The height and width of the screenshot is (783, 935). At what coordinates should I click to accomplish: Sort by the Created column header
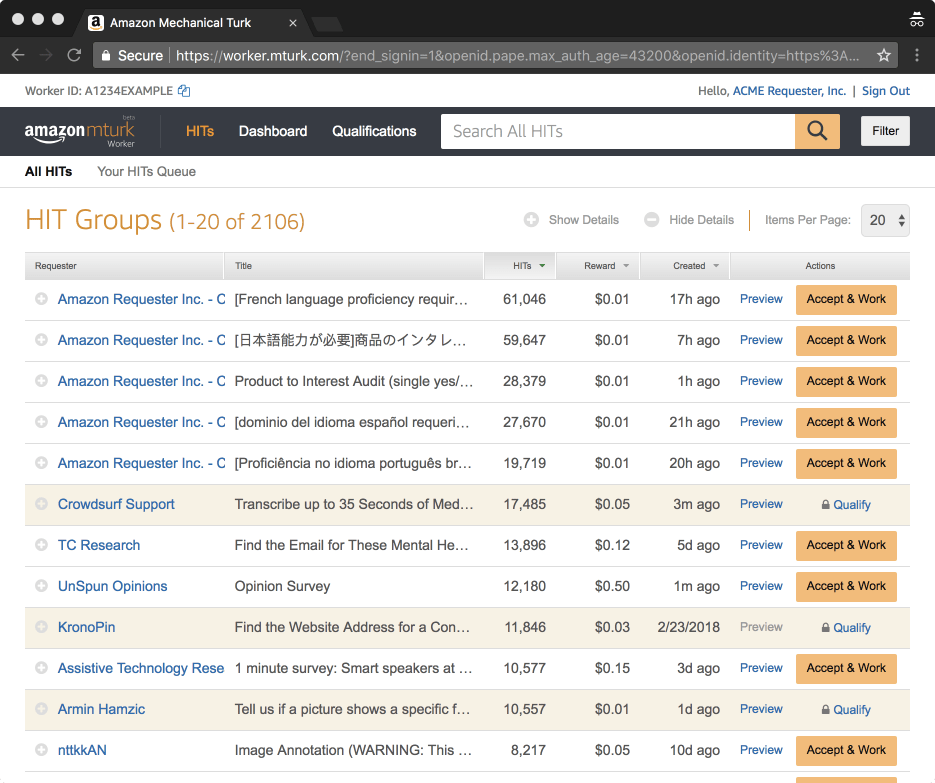pyautogui.click(x=689, y=266)
